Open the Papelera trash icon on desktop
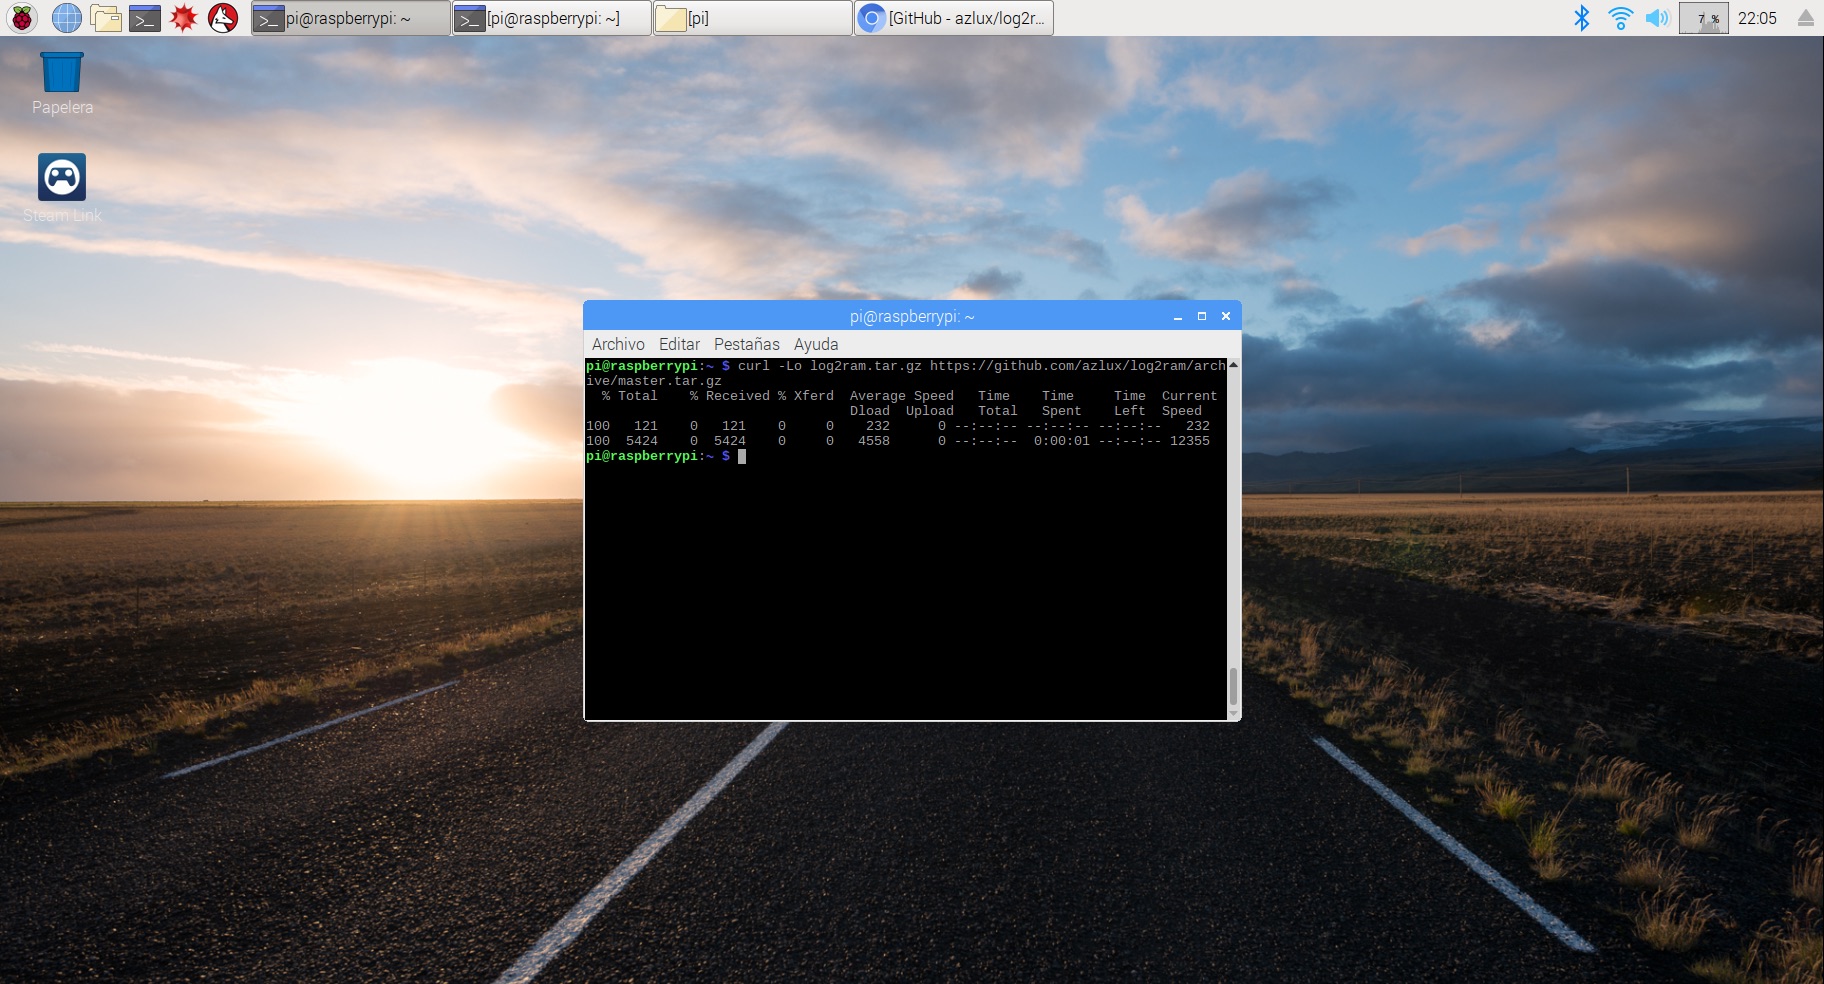 62,83
